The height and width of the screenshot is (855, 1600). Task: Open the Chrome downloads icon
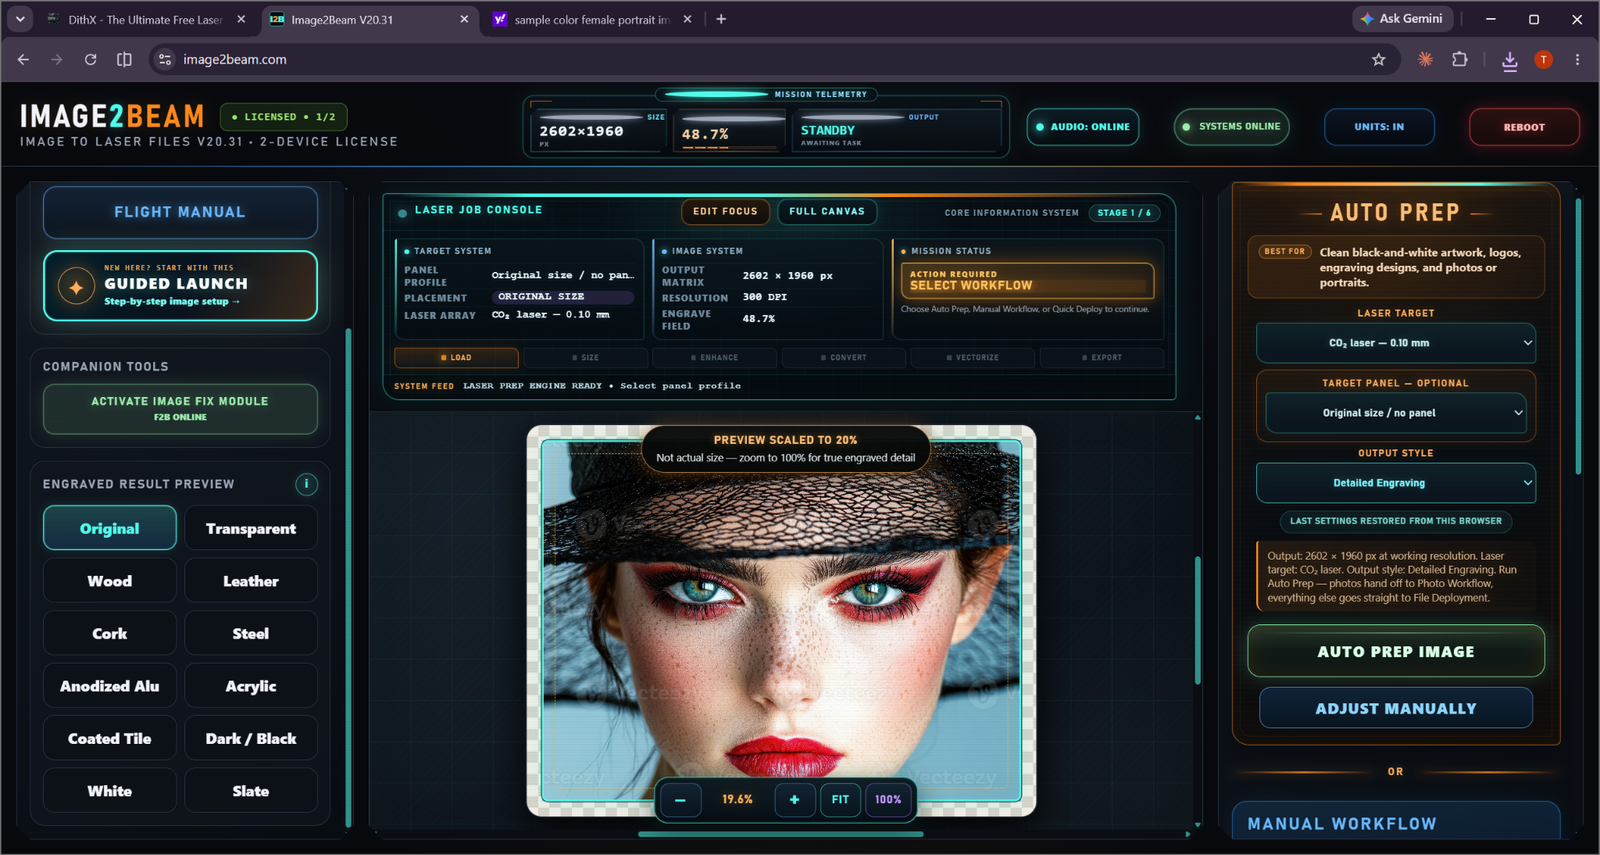[1510, 60]
